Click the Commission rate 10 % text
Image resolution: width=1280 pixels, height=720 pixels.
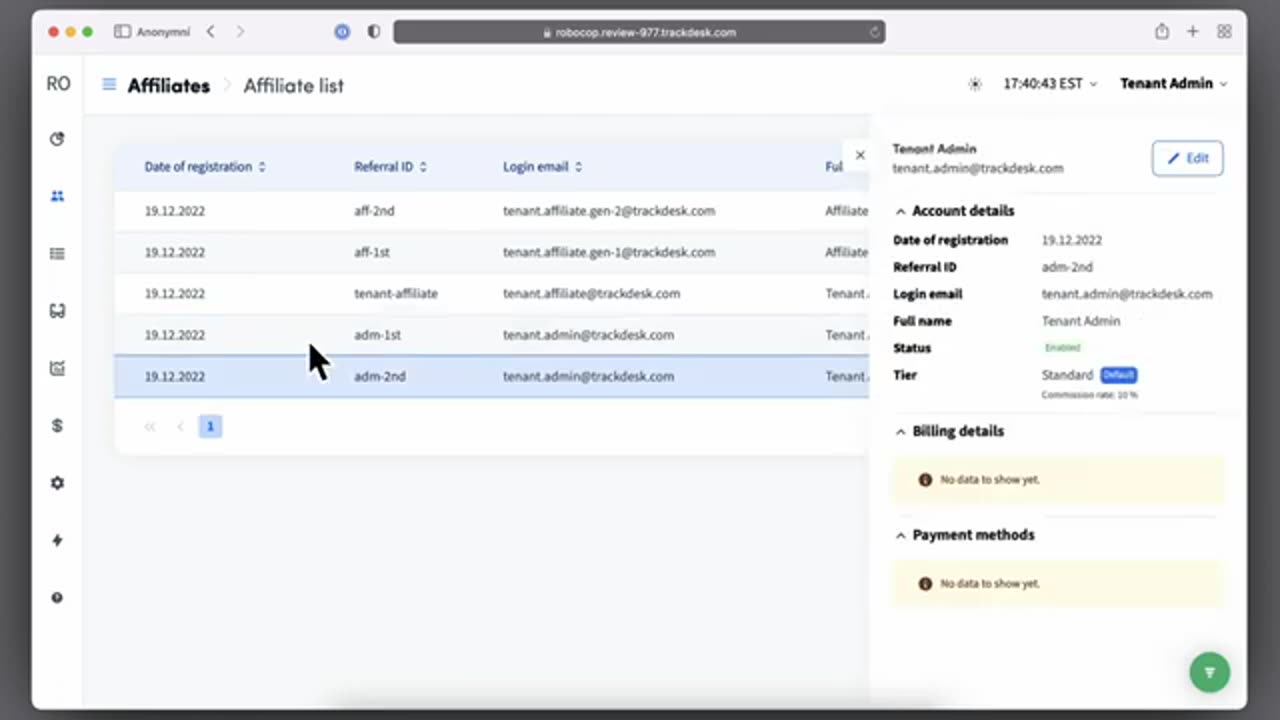(1089, 395)
